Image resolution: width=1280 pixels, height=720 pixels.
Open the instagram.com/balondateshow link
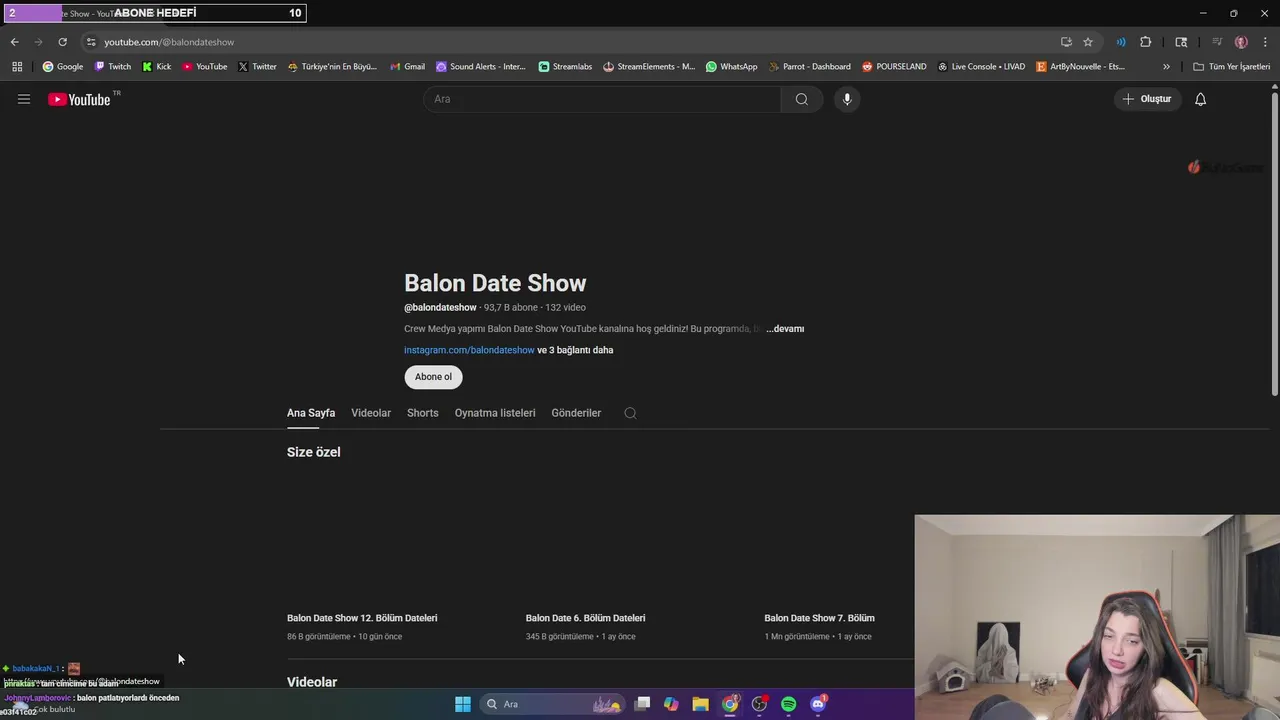click(469, 350)
